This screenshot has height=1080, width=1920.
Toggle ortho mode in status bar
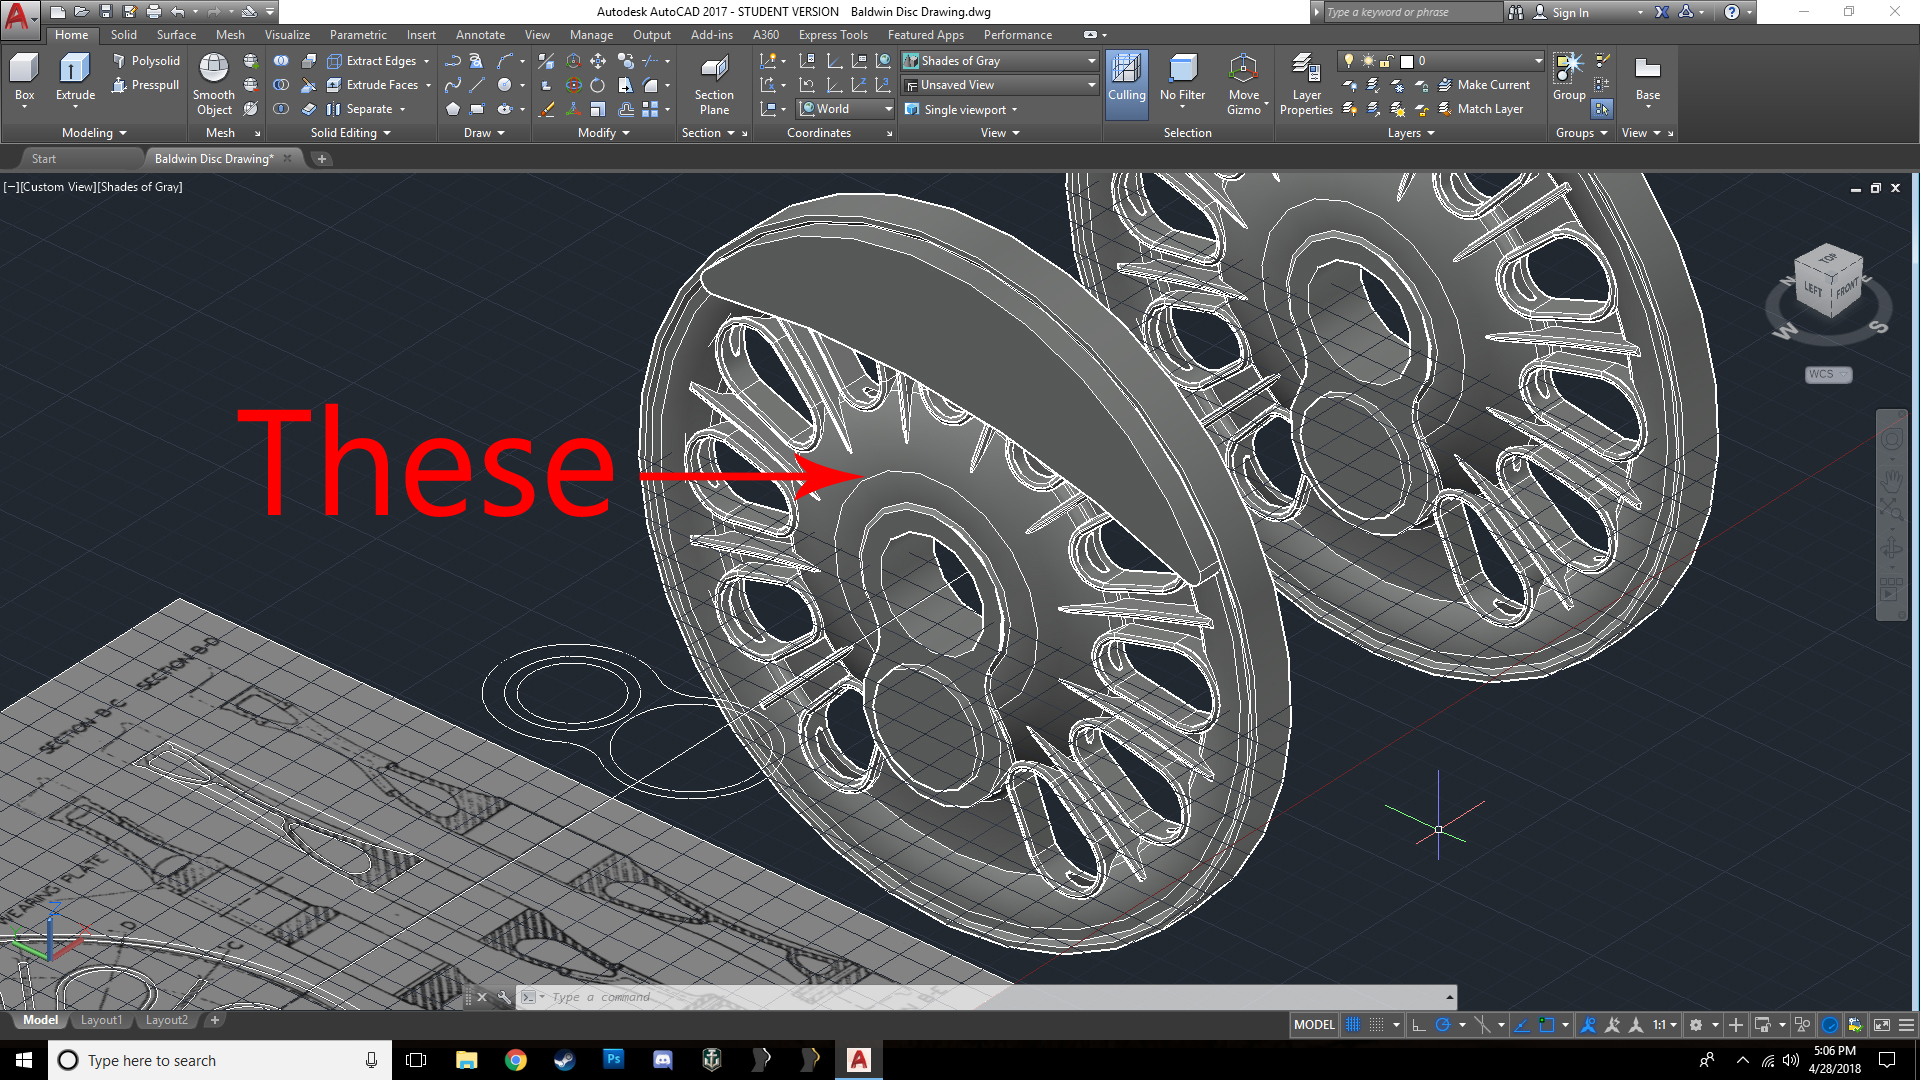[x=1419, y=1025]
